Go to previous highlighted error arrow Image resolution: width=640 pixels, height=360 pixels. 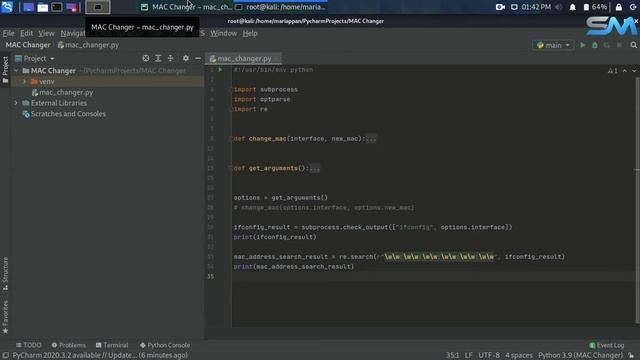coord(624,71)
